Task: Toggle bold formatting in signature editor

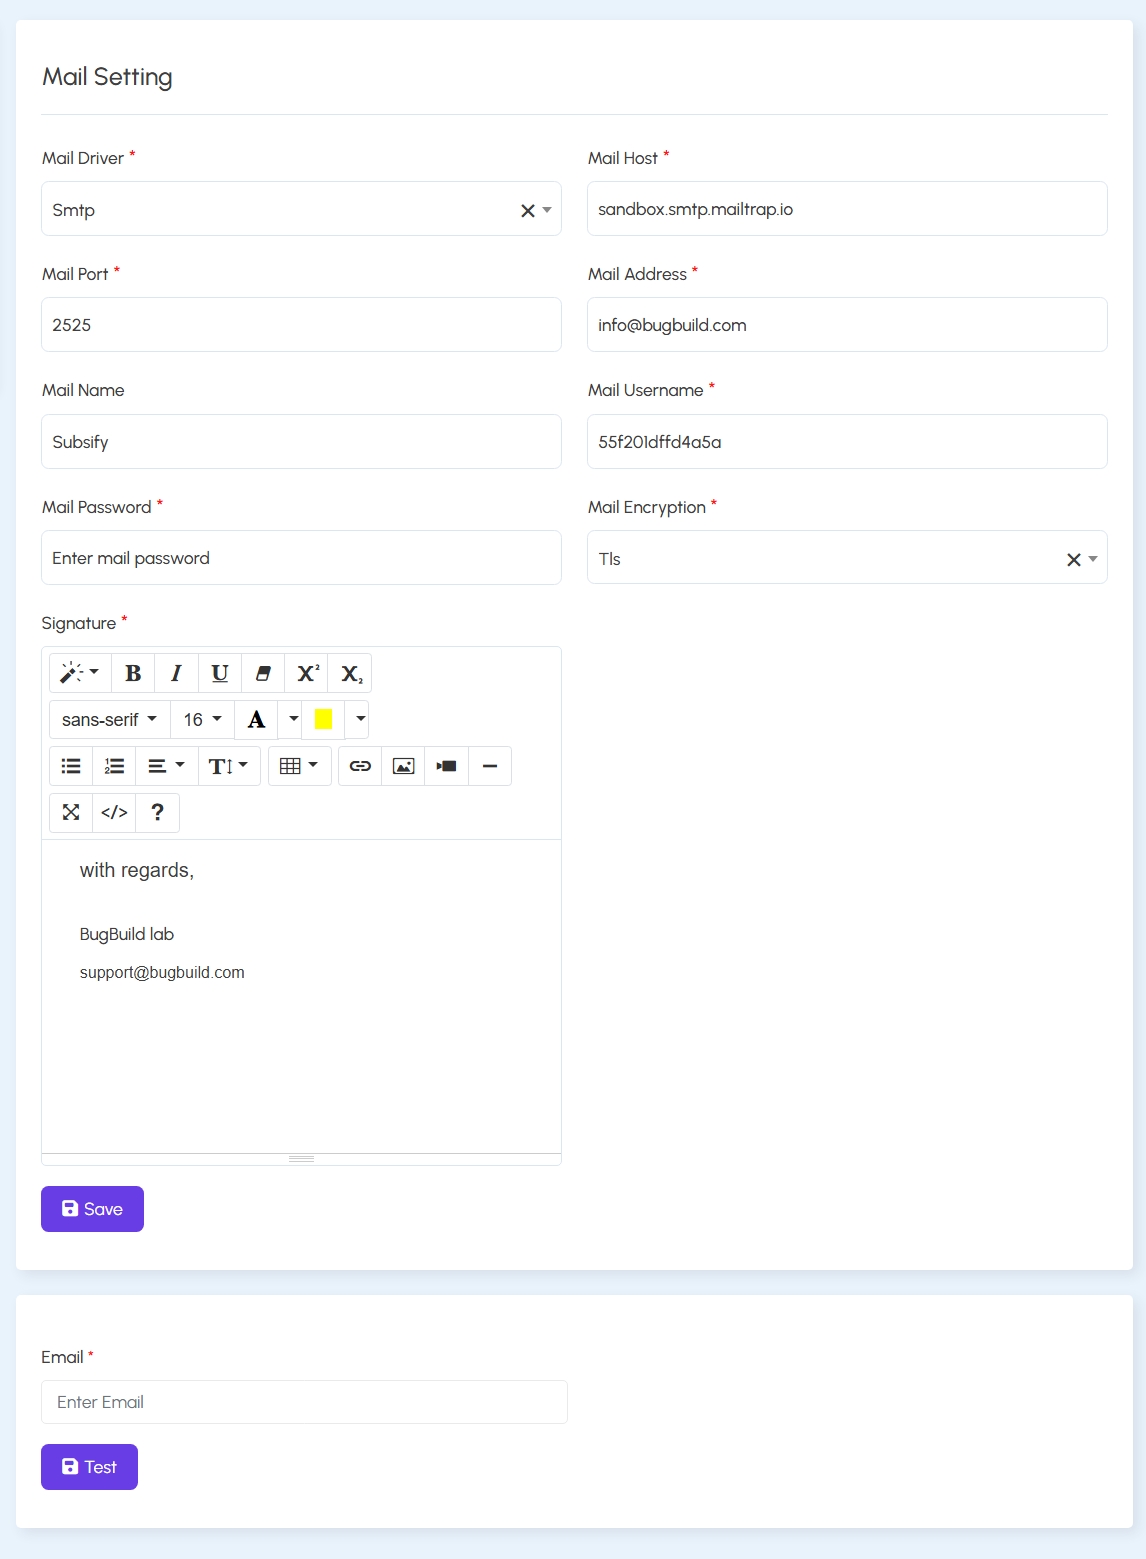Action: coord(133,673)
